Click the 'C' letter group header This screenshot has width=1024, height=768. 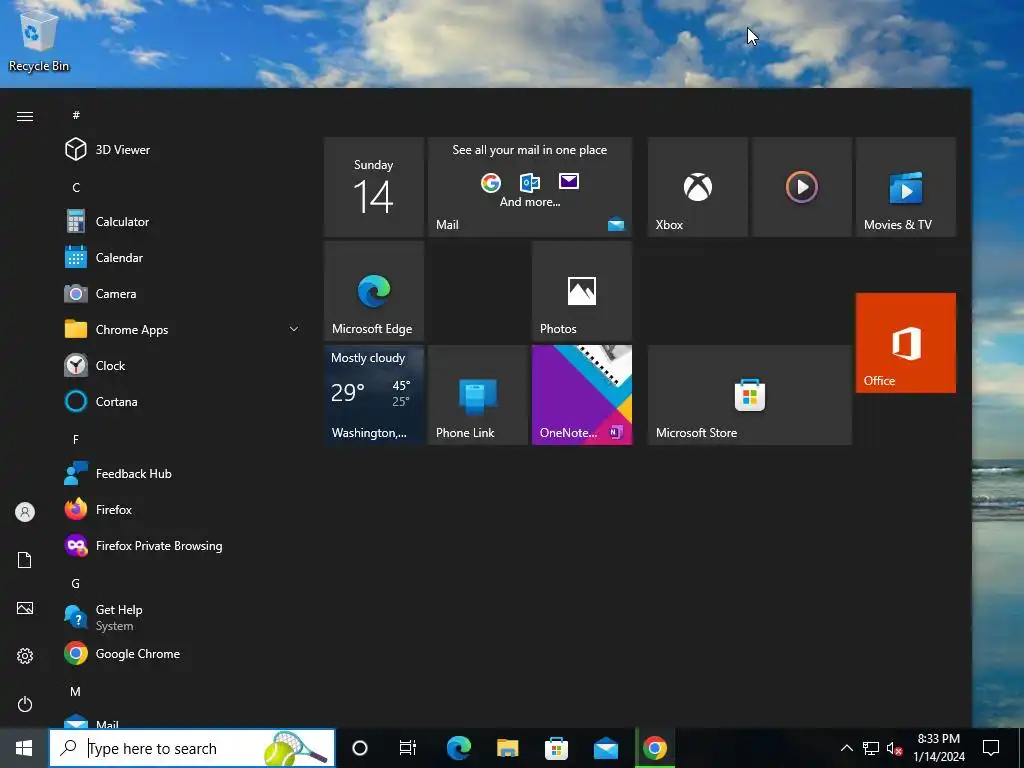tap(76, 187)
